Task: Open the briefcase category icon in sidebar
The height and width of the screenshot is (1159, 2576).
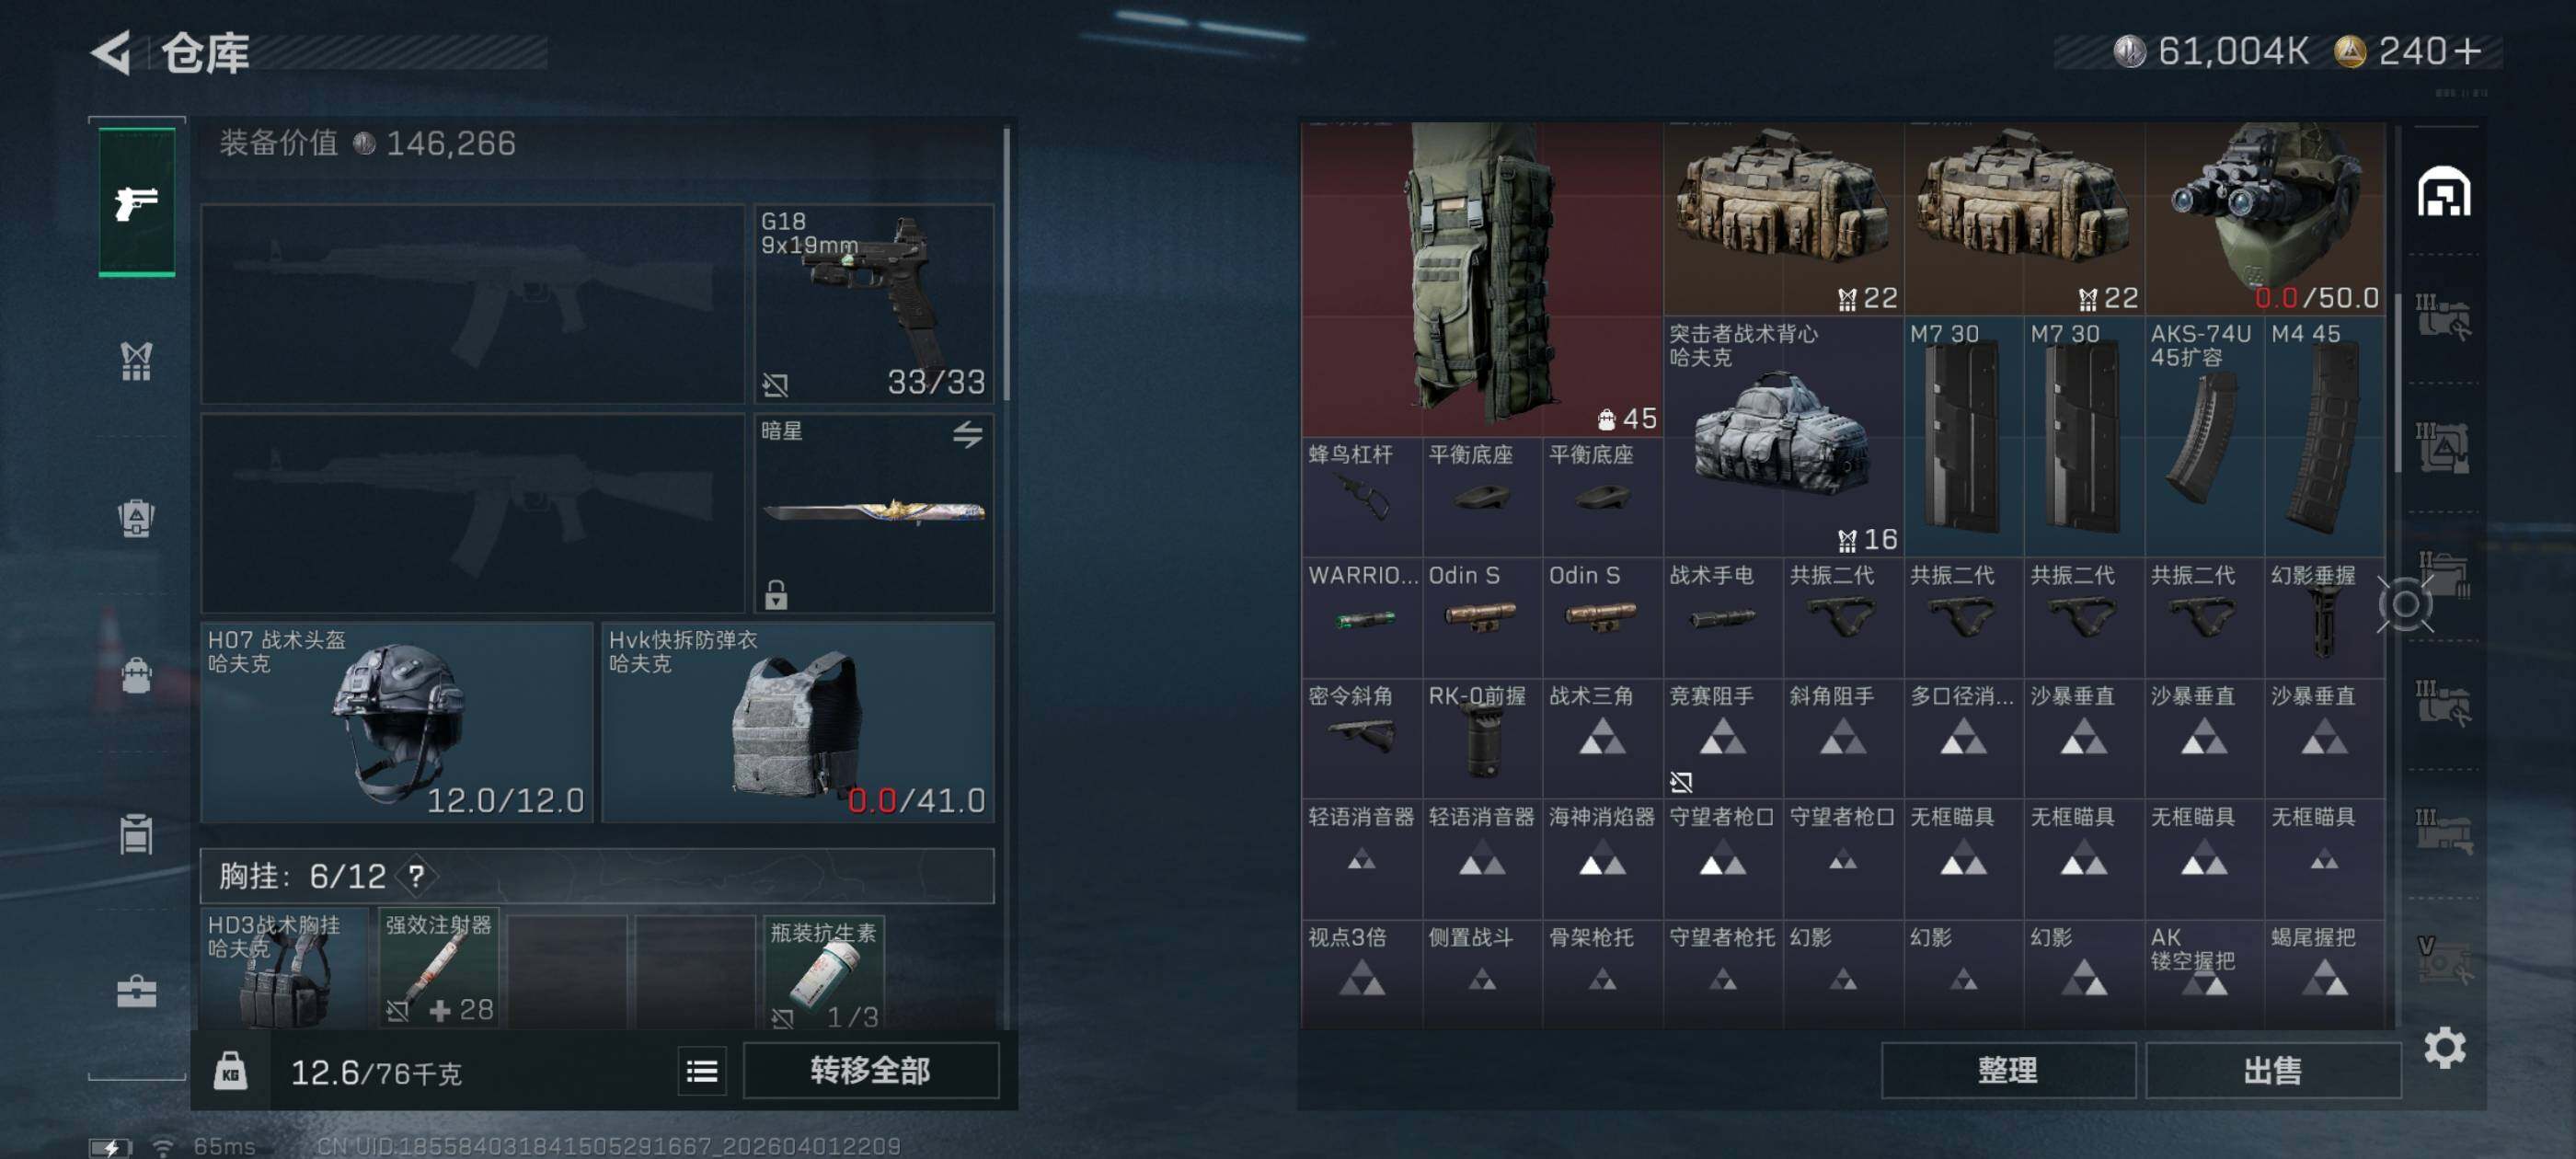Action: pos(137,992)
